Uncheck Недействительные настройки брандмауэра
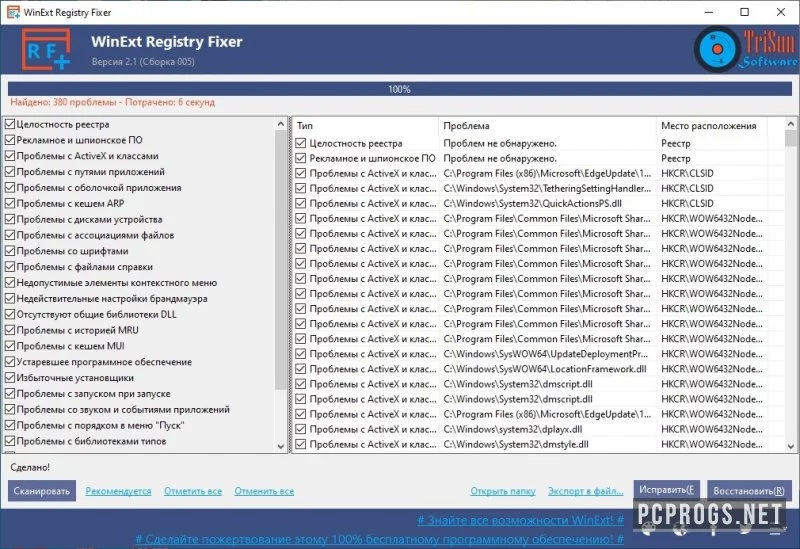 tap(10, 298)
